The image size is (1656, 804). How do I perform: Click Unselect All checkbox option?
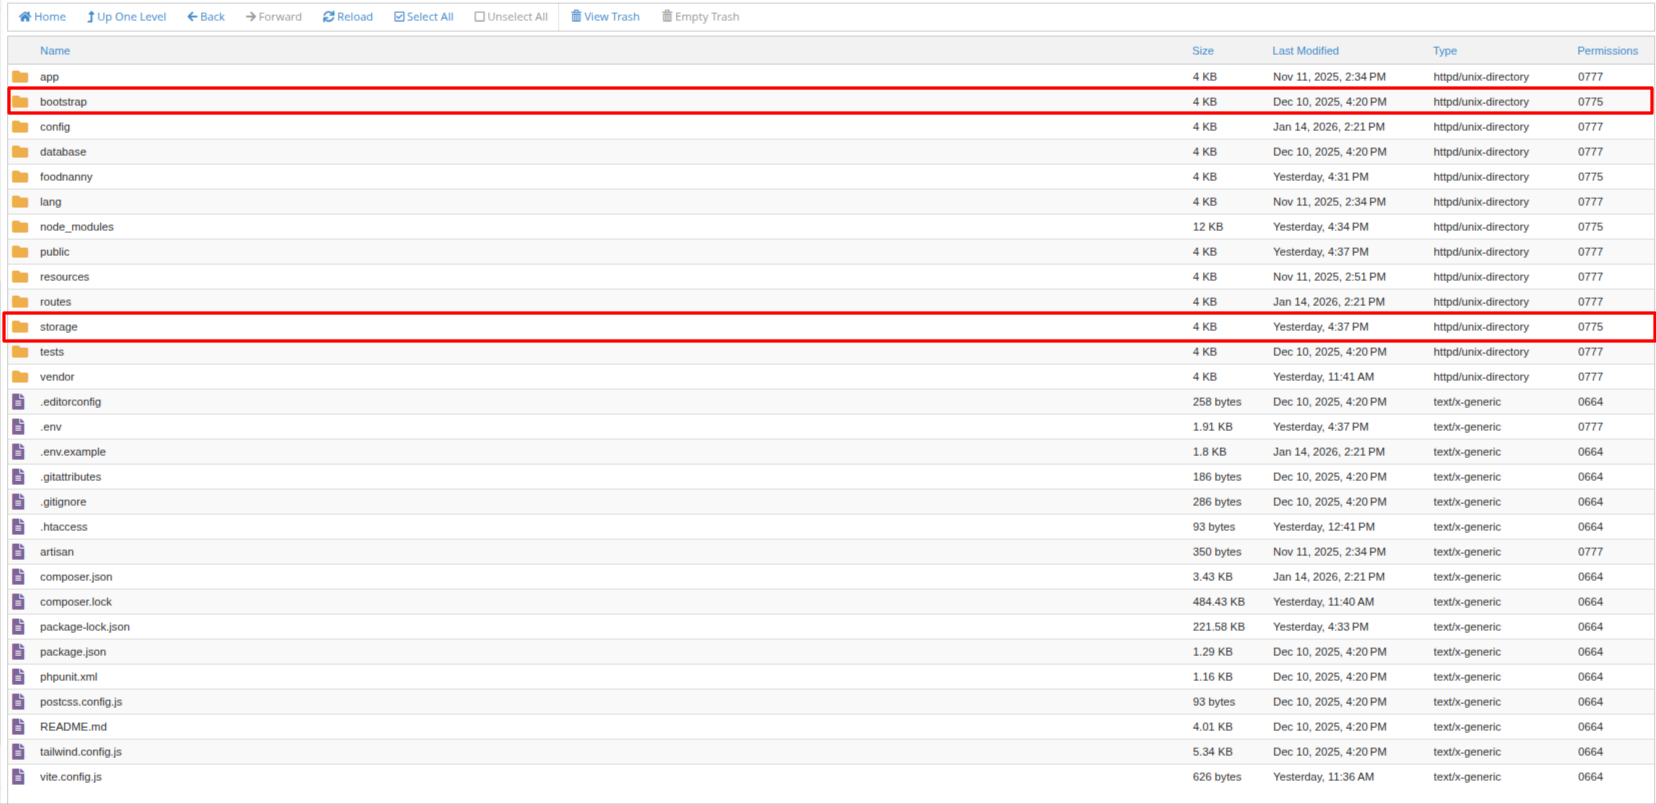pos(510,17)
